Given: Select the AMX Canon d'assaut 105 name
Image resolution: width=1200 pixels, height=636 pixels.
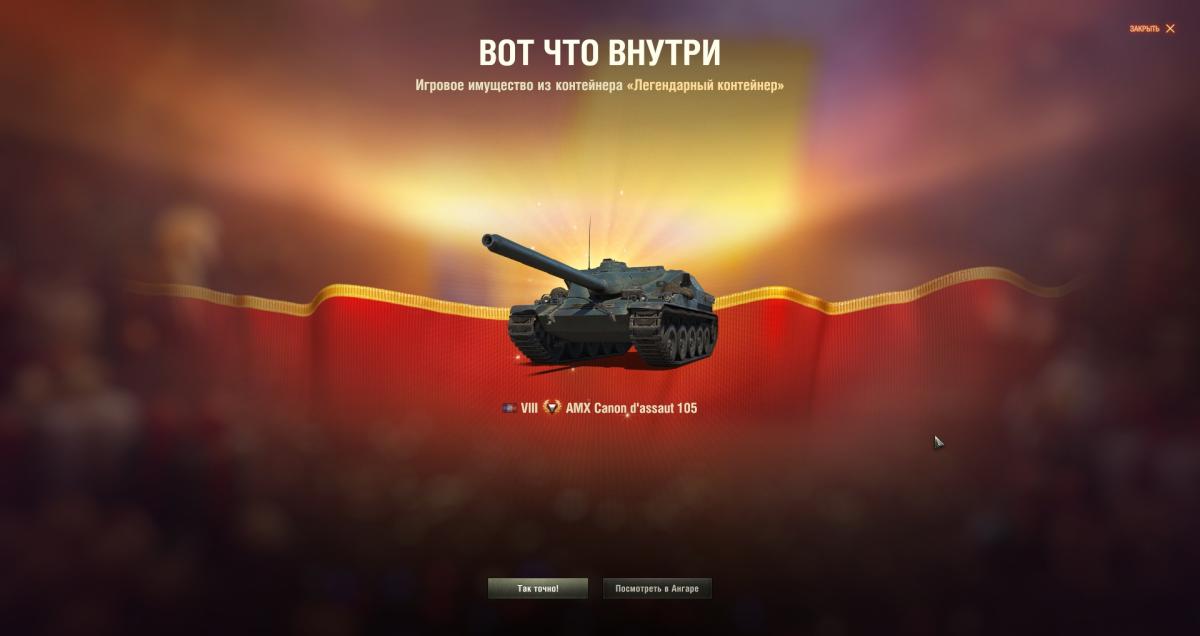Looking at the screenshot, I should click(631, 408).
